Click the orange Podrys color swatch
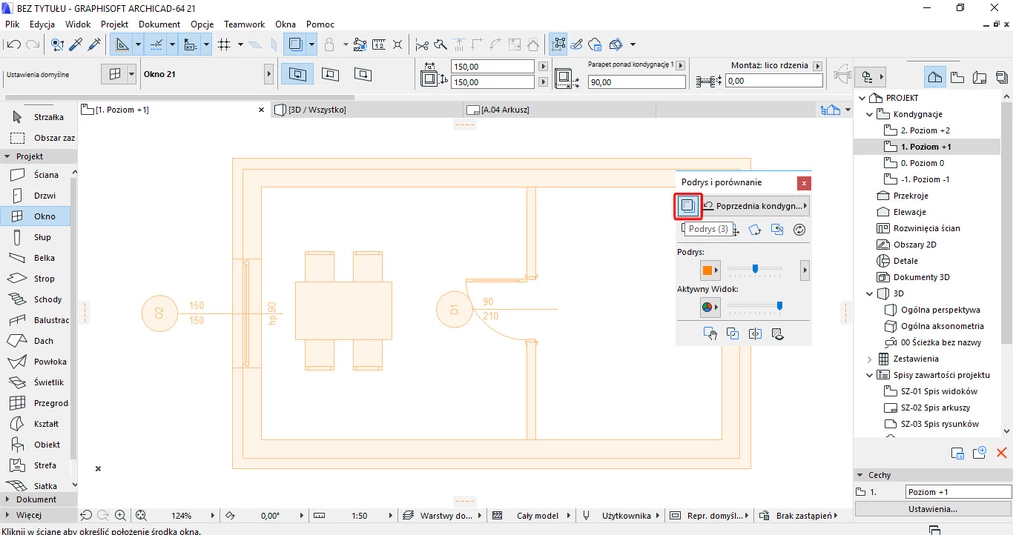This screenshot has height=535, width=1013. tap(707, 270)
